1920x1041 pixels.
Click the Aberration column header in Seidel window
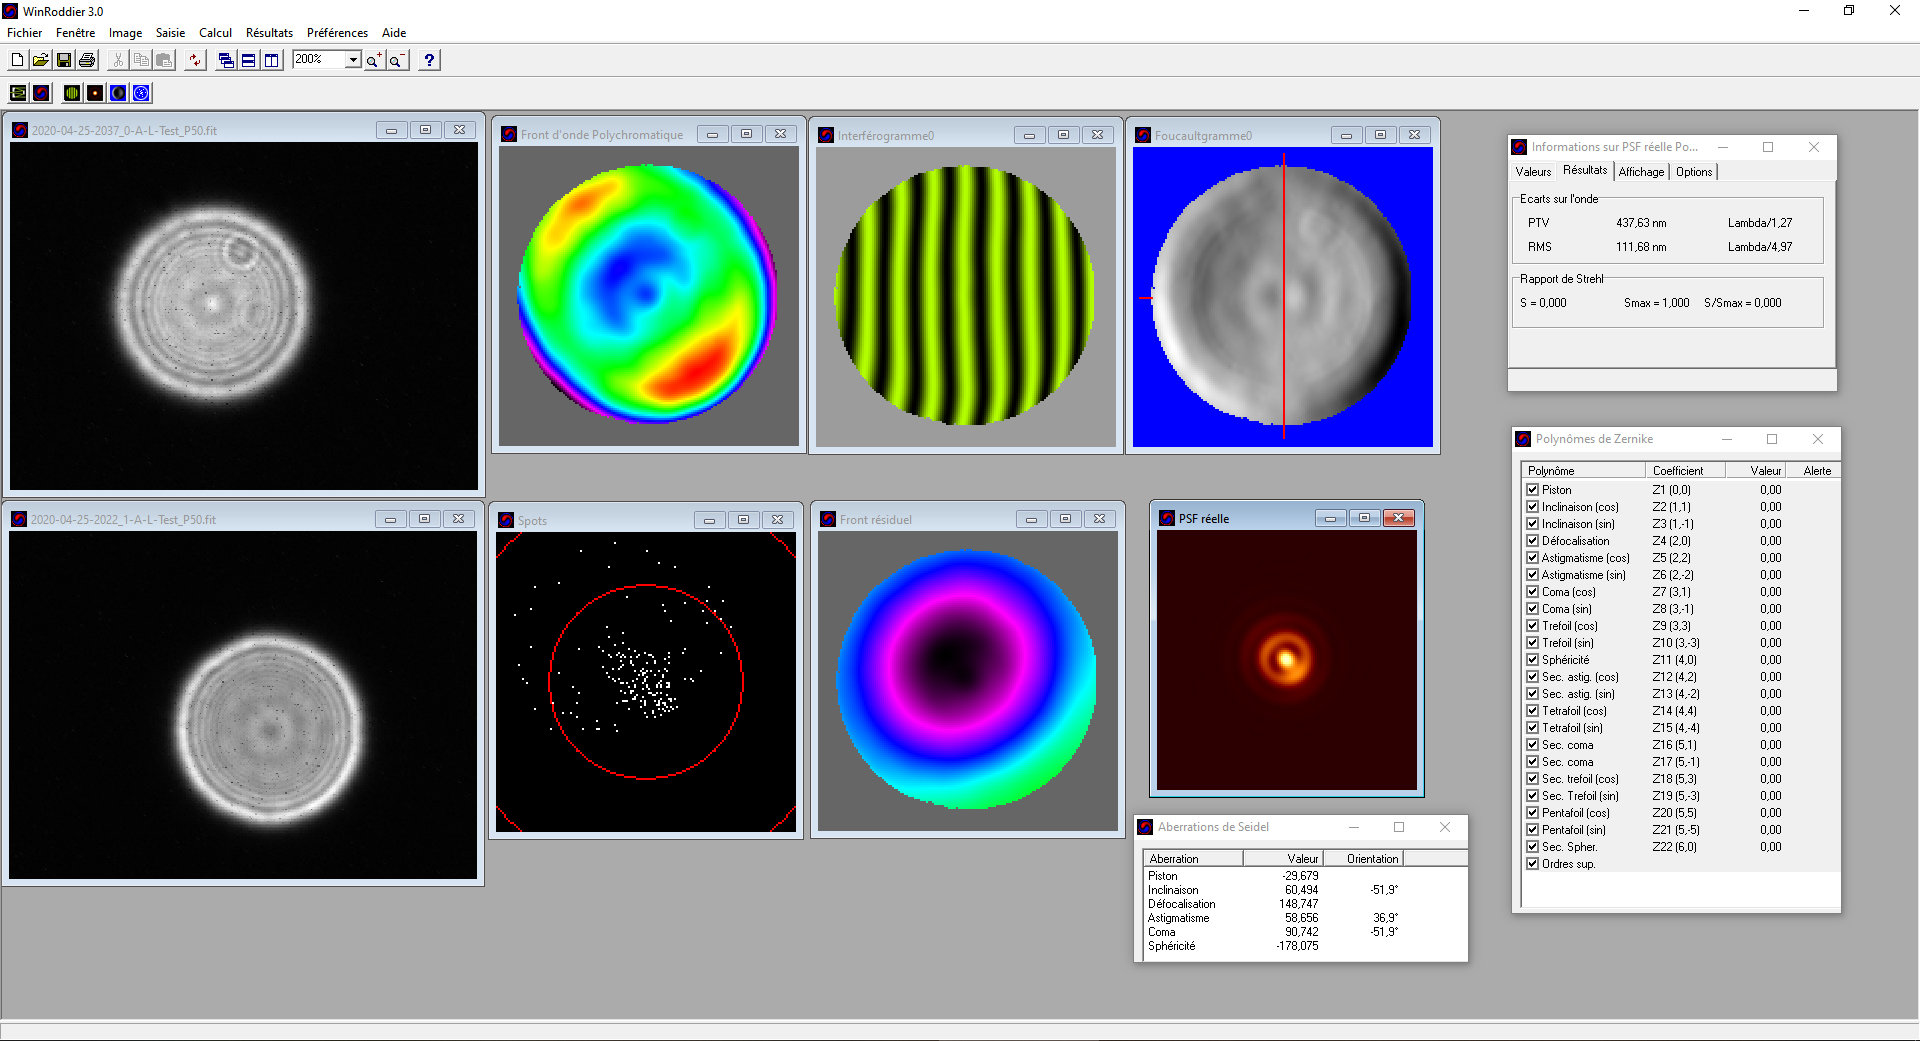point(1192,859)
